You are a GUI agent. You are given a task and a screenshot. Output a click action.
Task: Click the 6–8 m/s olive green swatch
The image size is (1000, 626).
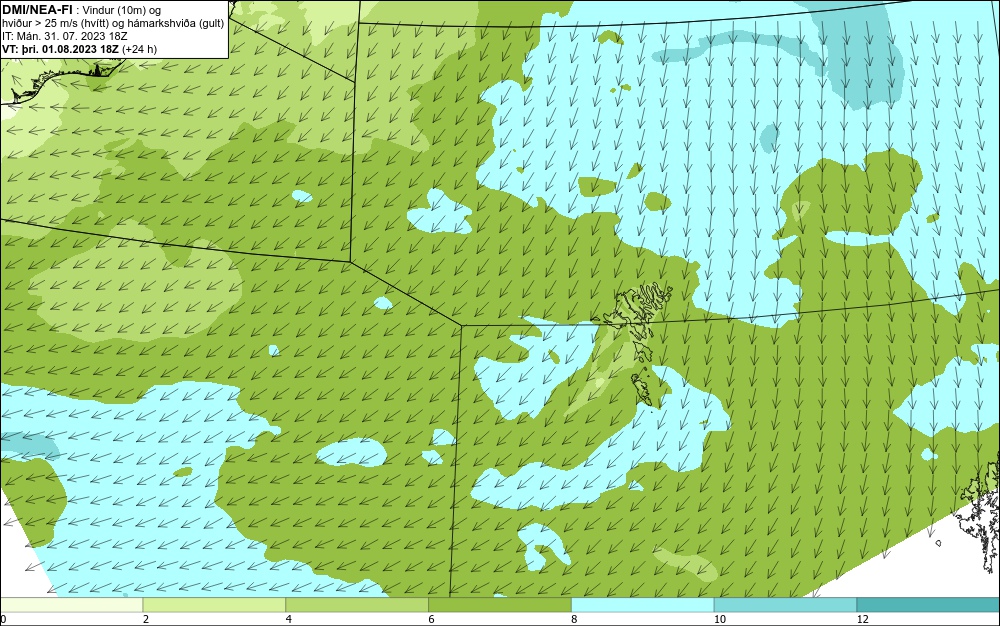pyautogui.click(x=500, y=605)
